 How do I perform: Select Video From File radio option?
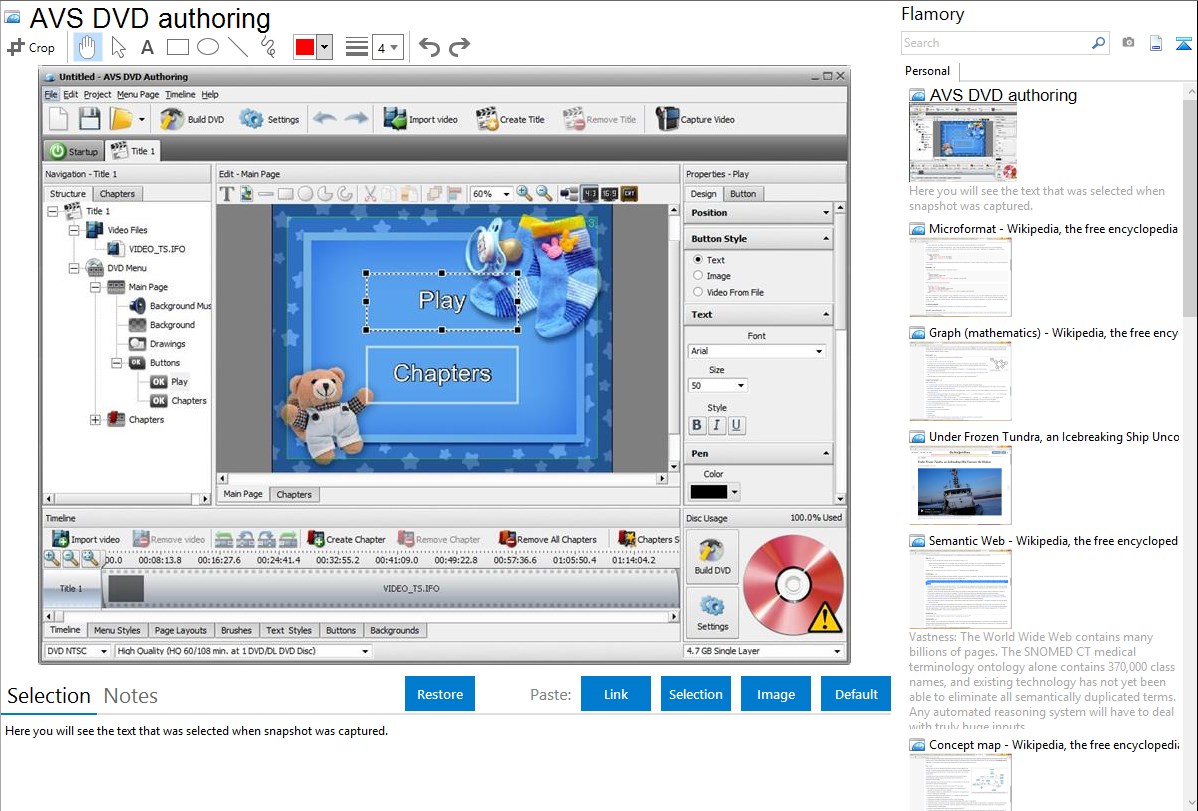click(698, 292)
